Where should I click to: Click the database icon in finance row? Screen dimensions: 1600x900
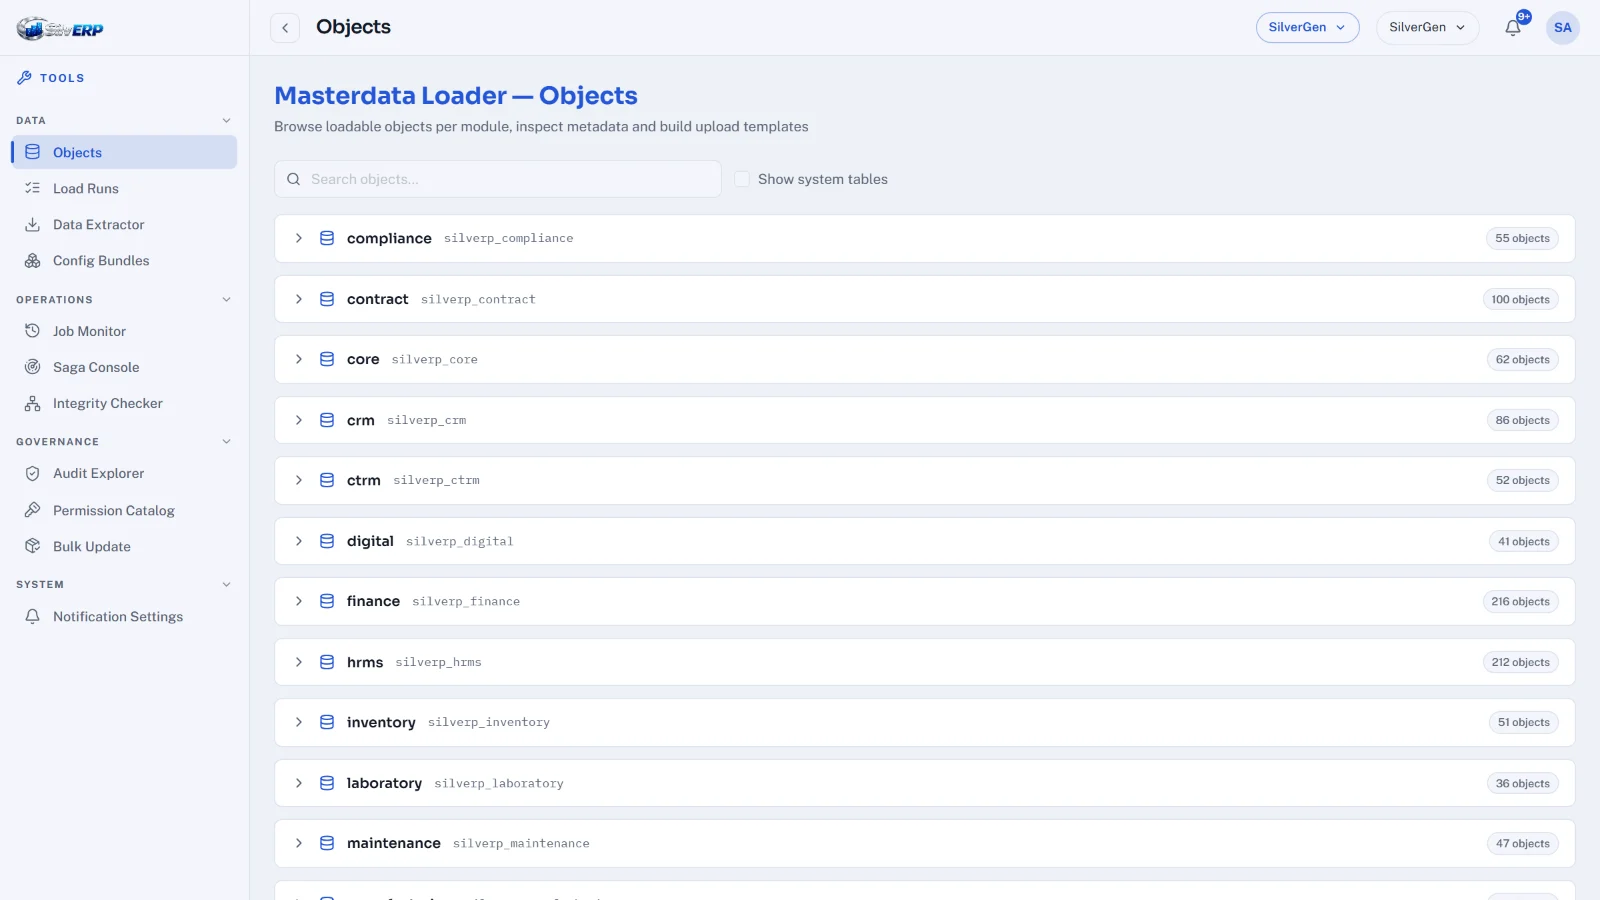click(x=327, y=601)
